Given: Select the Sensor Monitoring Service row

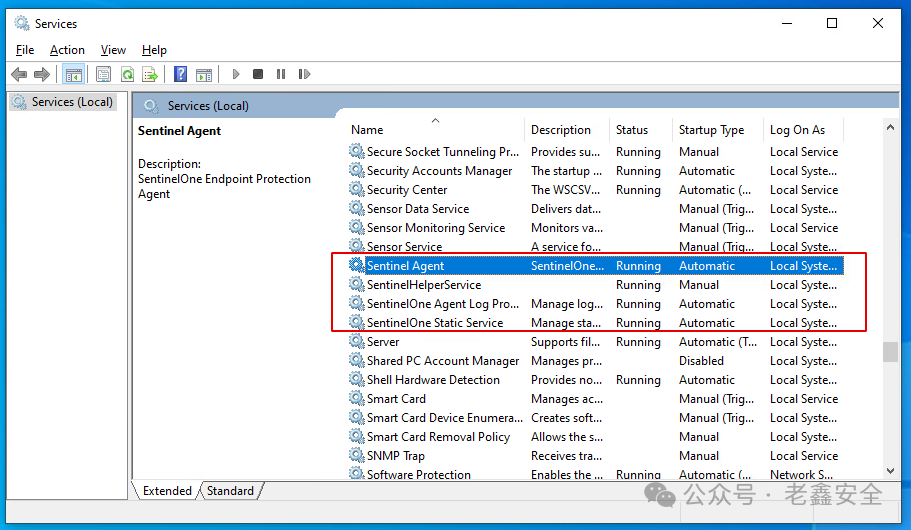Looking at the screenshot, I should coord(596,228).
